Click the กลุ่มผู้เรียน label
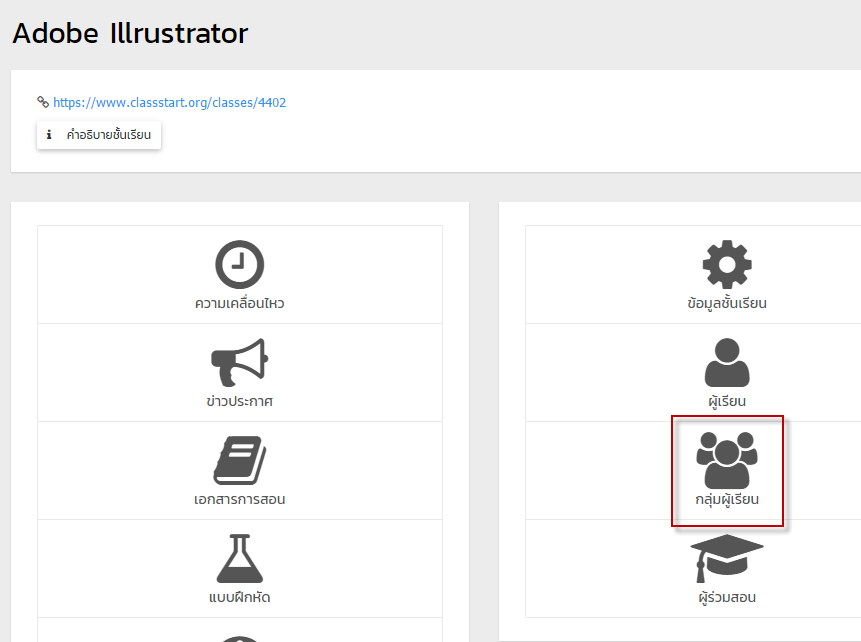This screenshot has width=861, height=642. 727,499
